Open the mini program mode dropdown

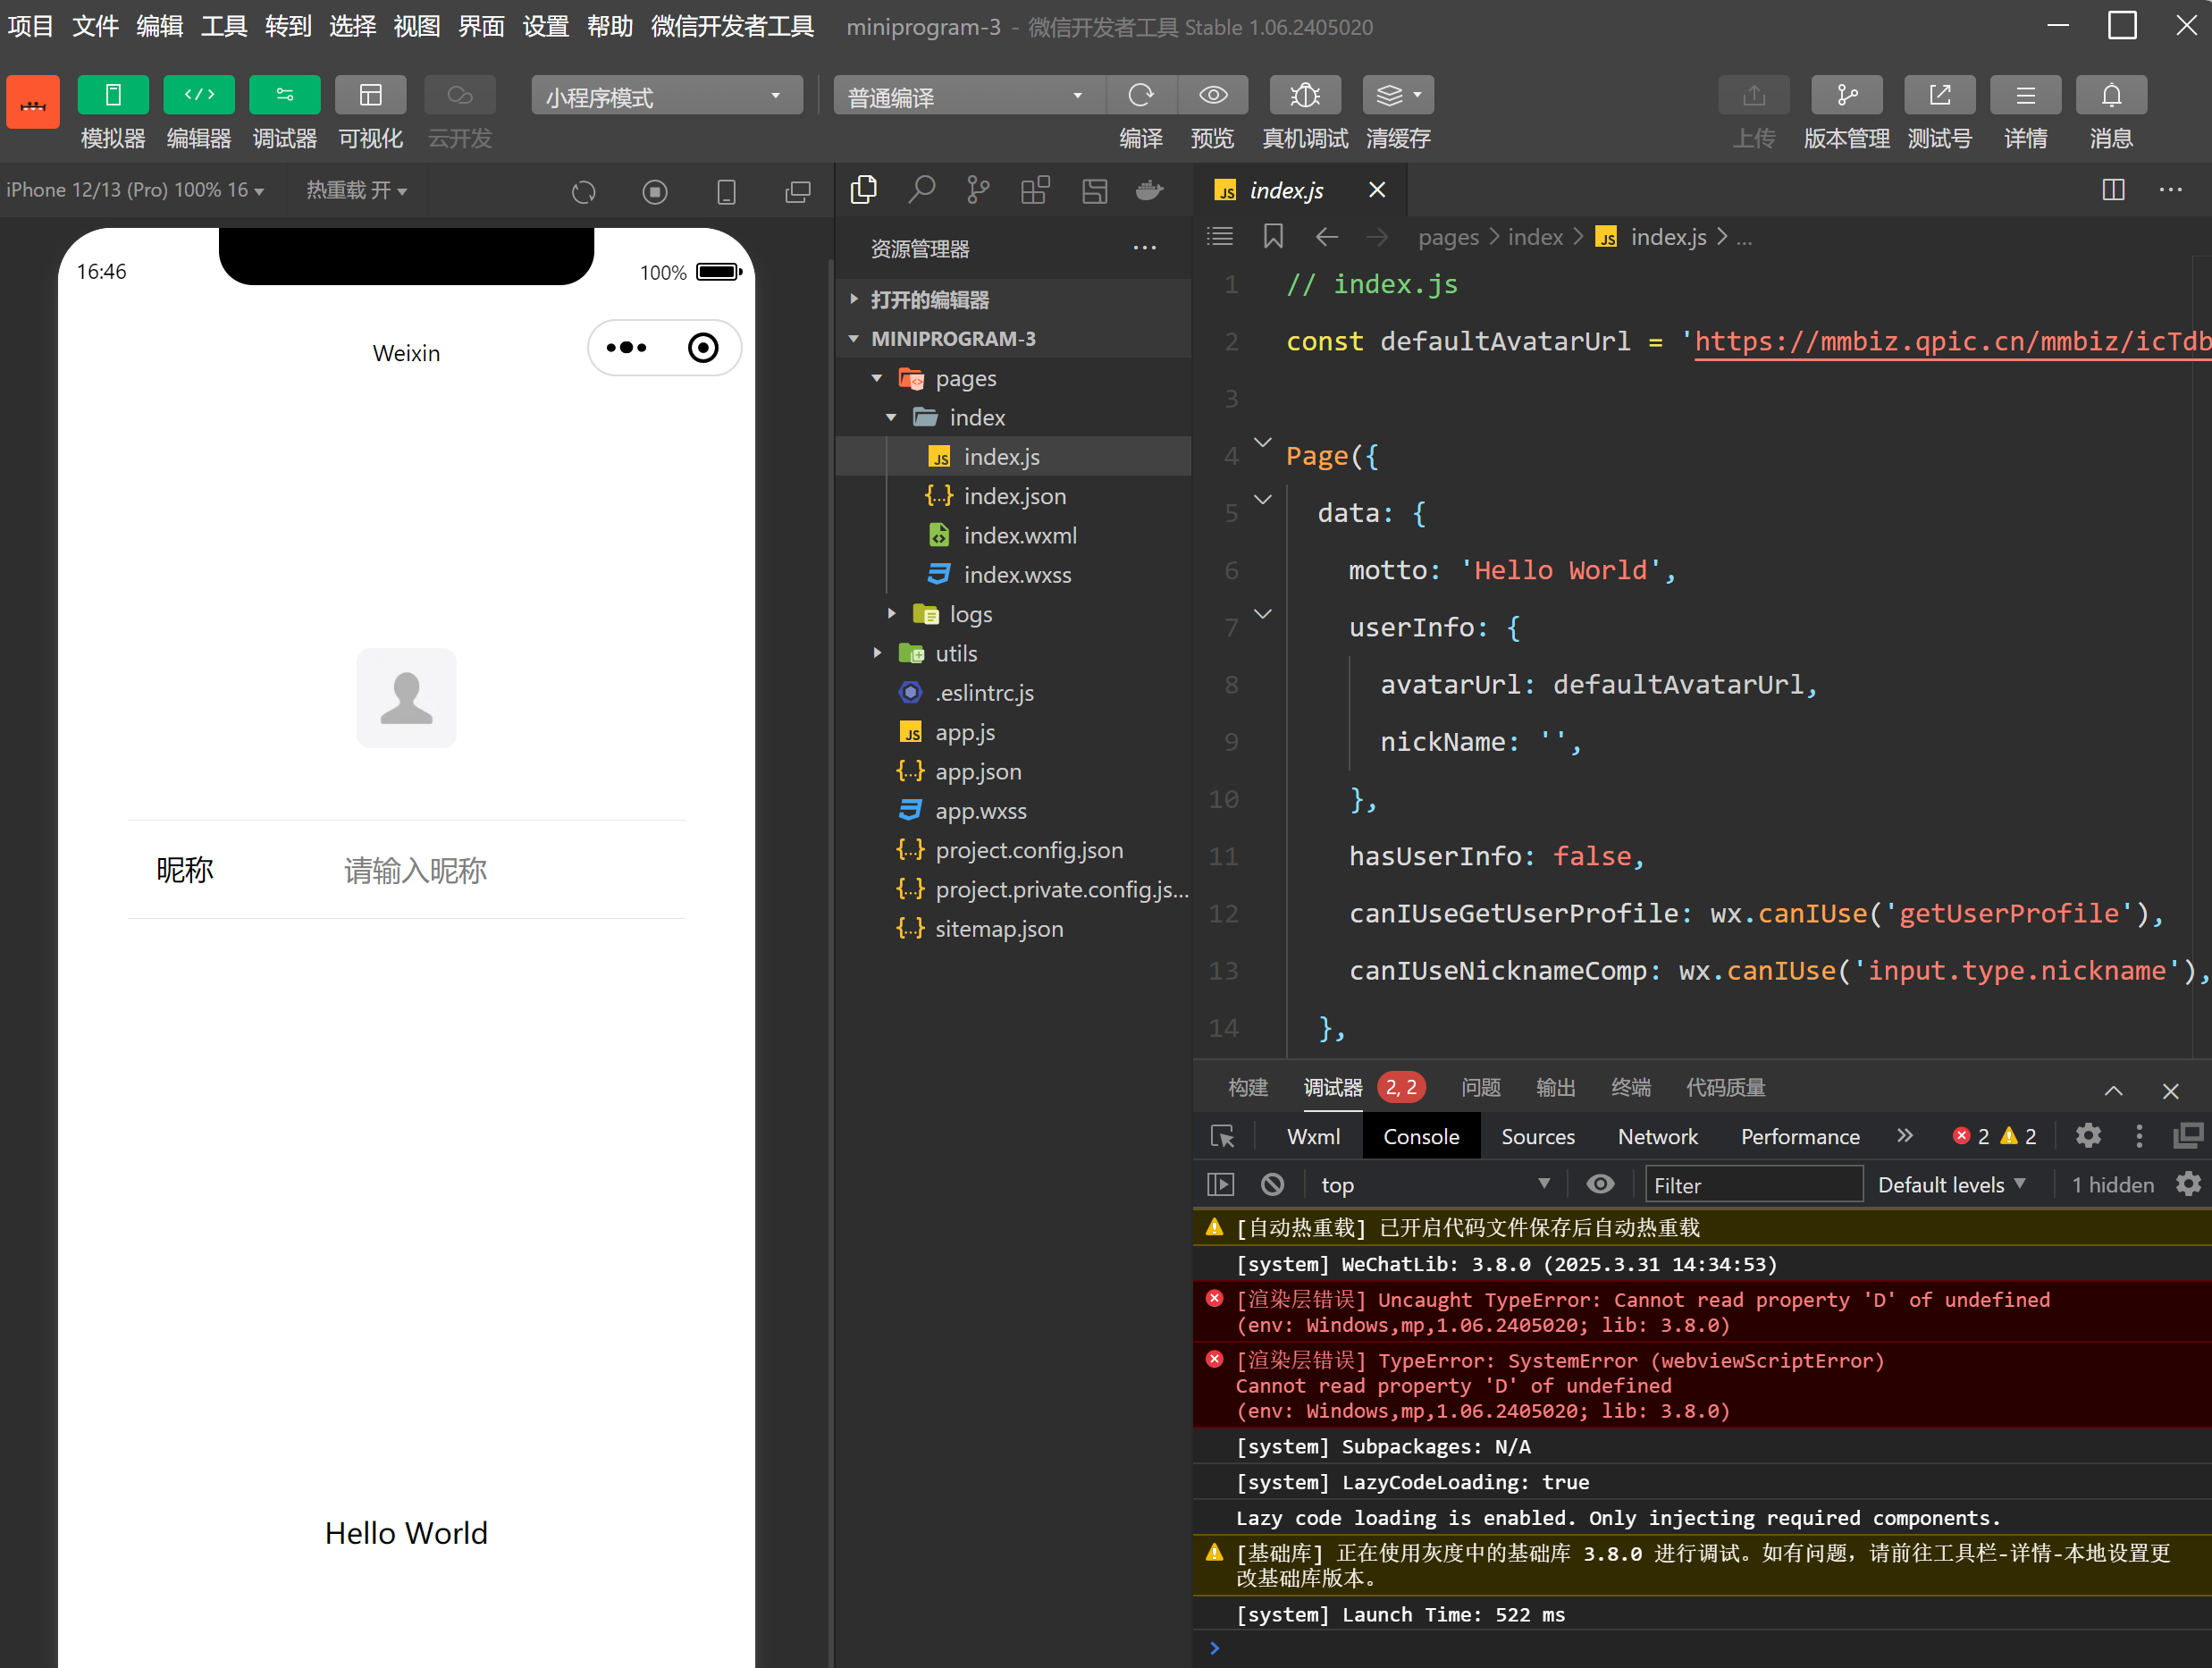click(x=667, y=96)
